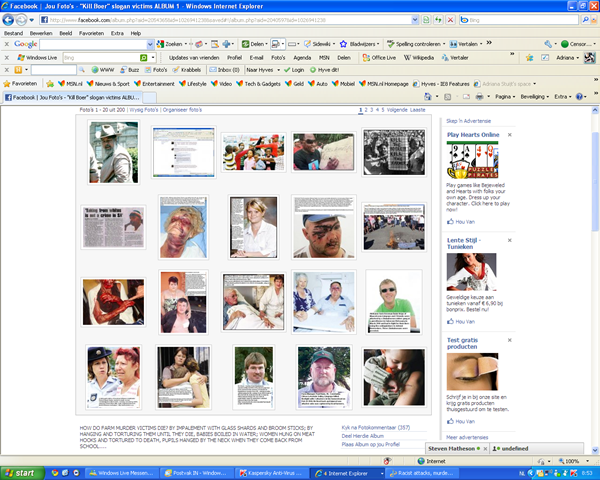Open the thumbnail of man in cowboy hat
Viewport: 600px width, 480px height.
pos(114,152)
